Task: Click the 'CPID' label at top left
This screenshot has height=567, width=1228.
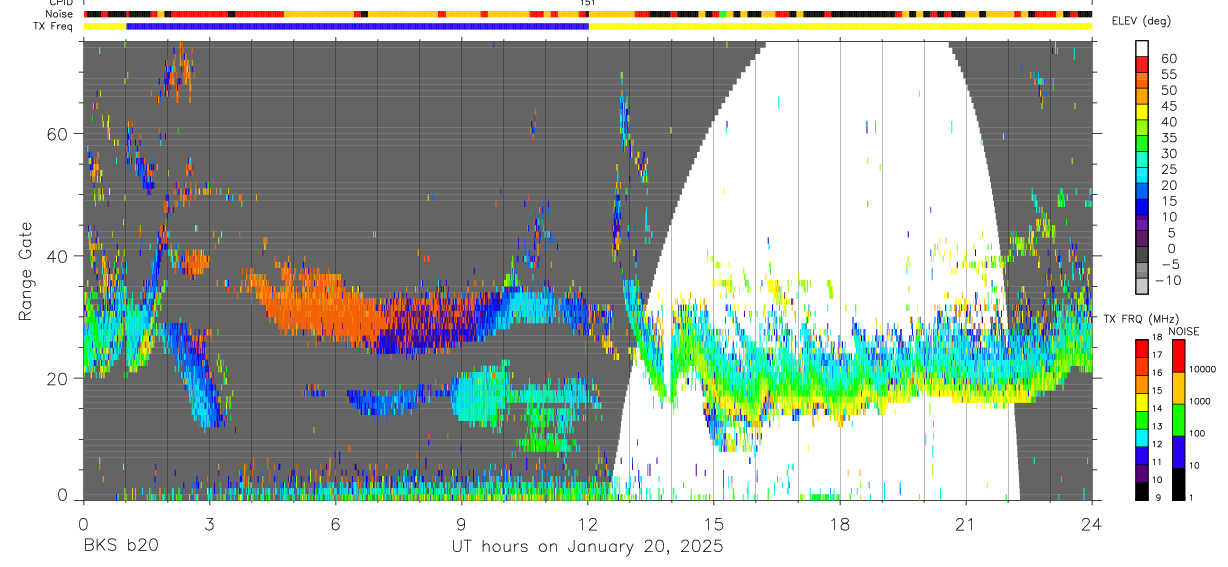Action: click(60, 3)
